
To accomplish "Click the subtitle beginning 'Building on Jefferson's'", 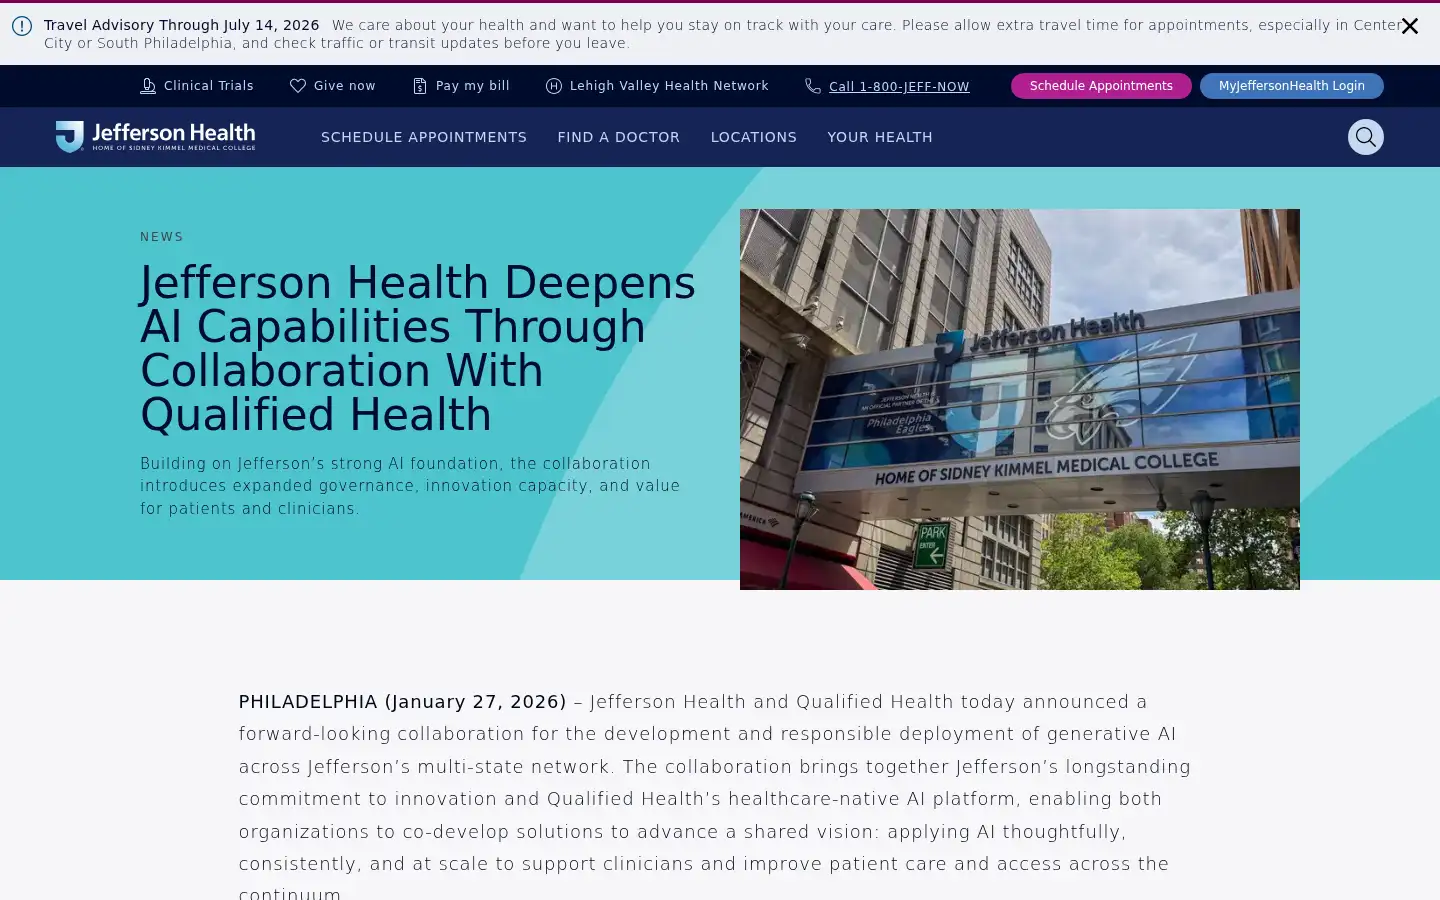I will (410, 486).
